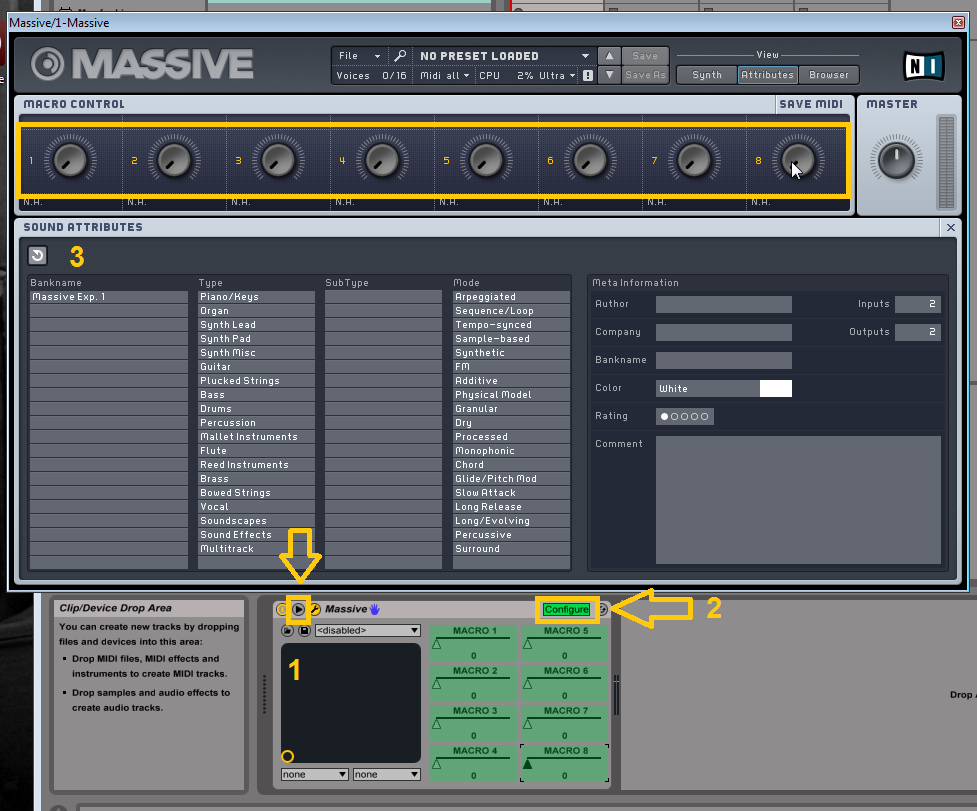Click the Macro 8 knob in Massive
Image resolution: width=977 pixels, height=811 pixels.
[x=799, y=160]
